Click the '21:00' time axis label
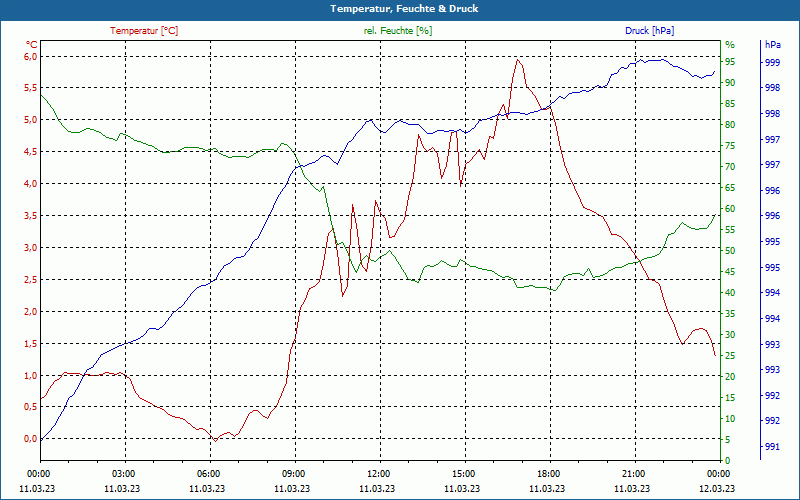The width and height of the screenshot is (800, 500). (635, 473)
